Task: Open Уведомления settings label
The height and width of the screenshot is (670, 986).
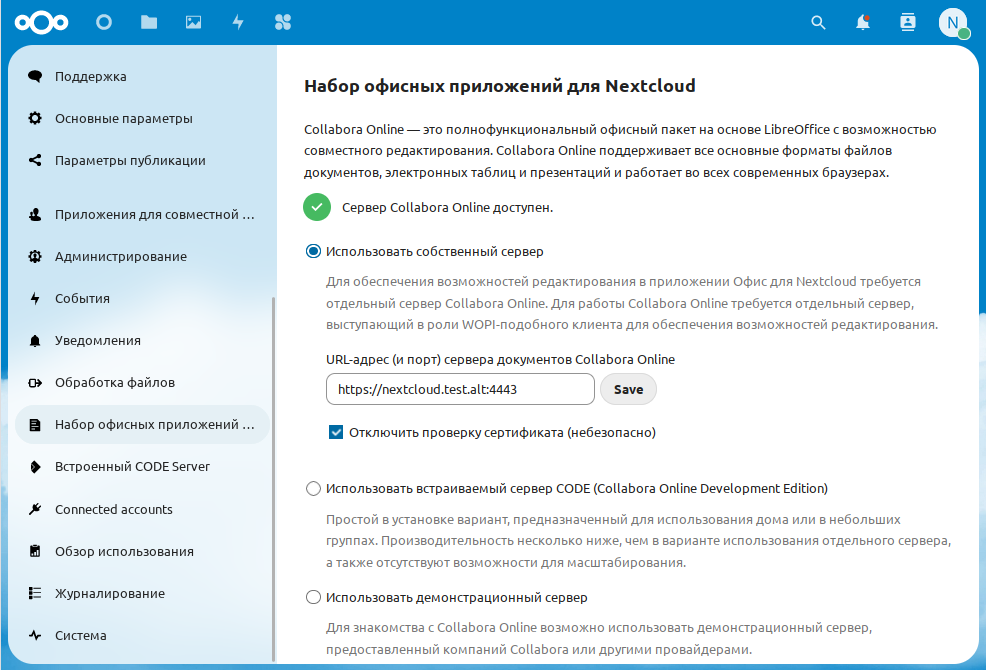Action: (x=97, y=340)
